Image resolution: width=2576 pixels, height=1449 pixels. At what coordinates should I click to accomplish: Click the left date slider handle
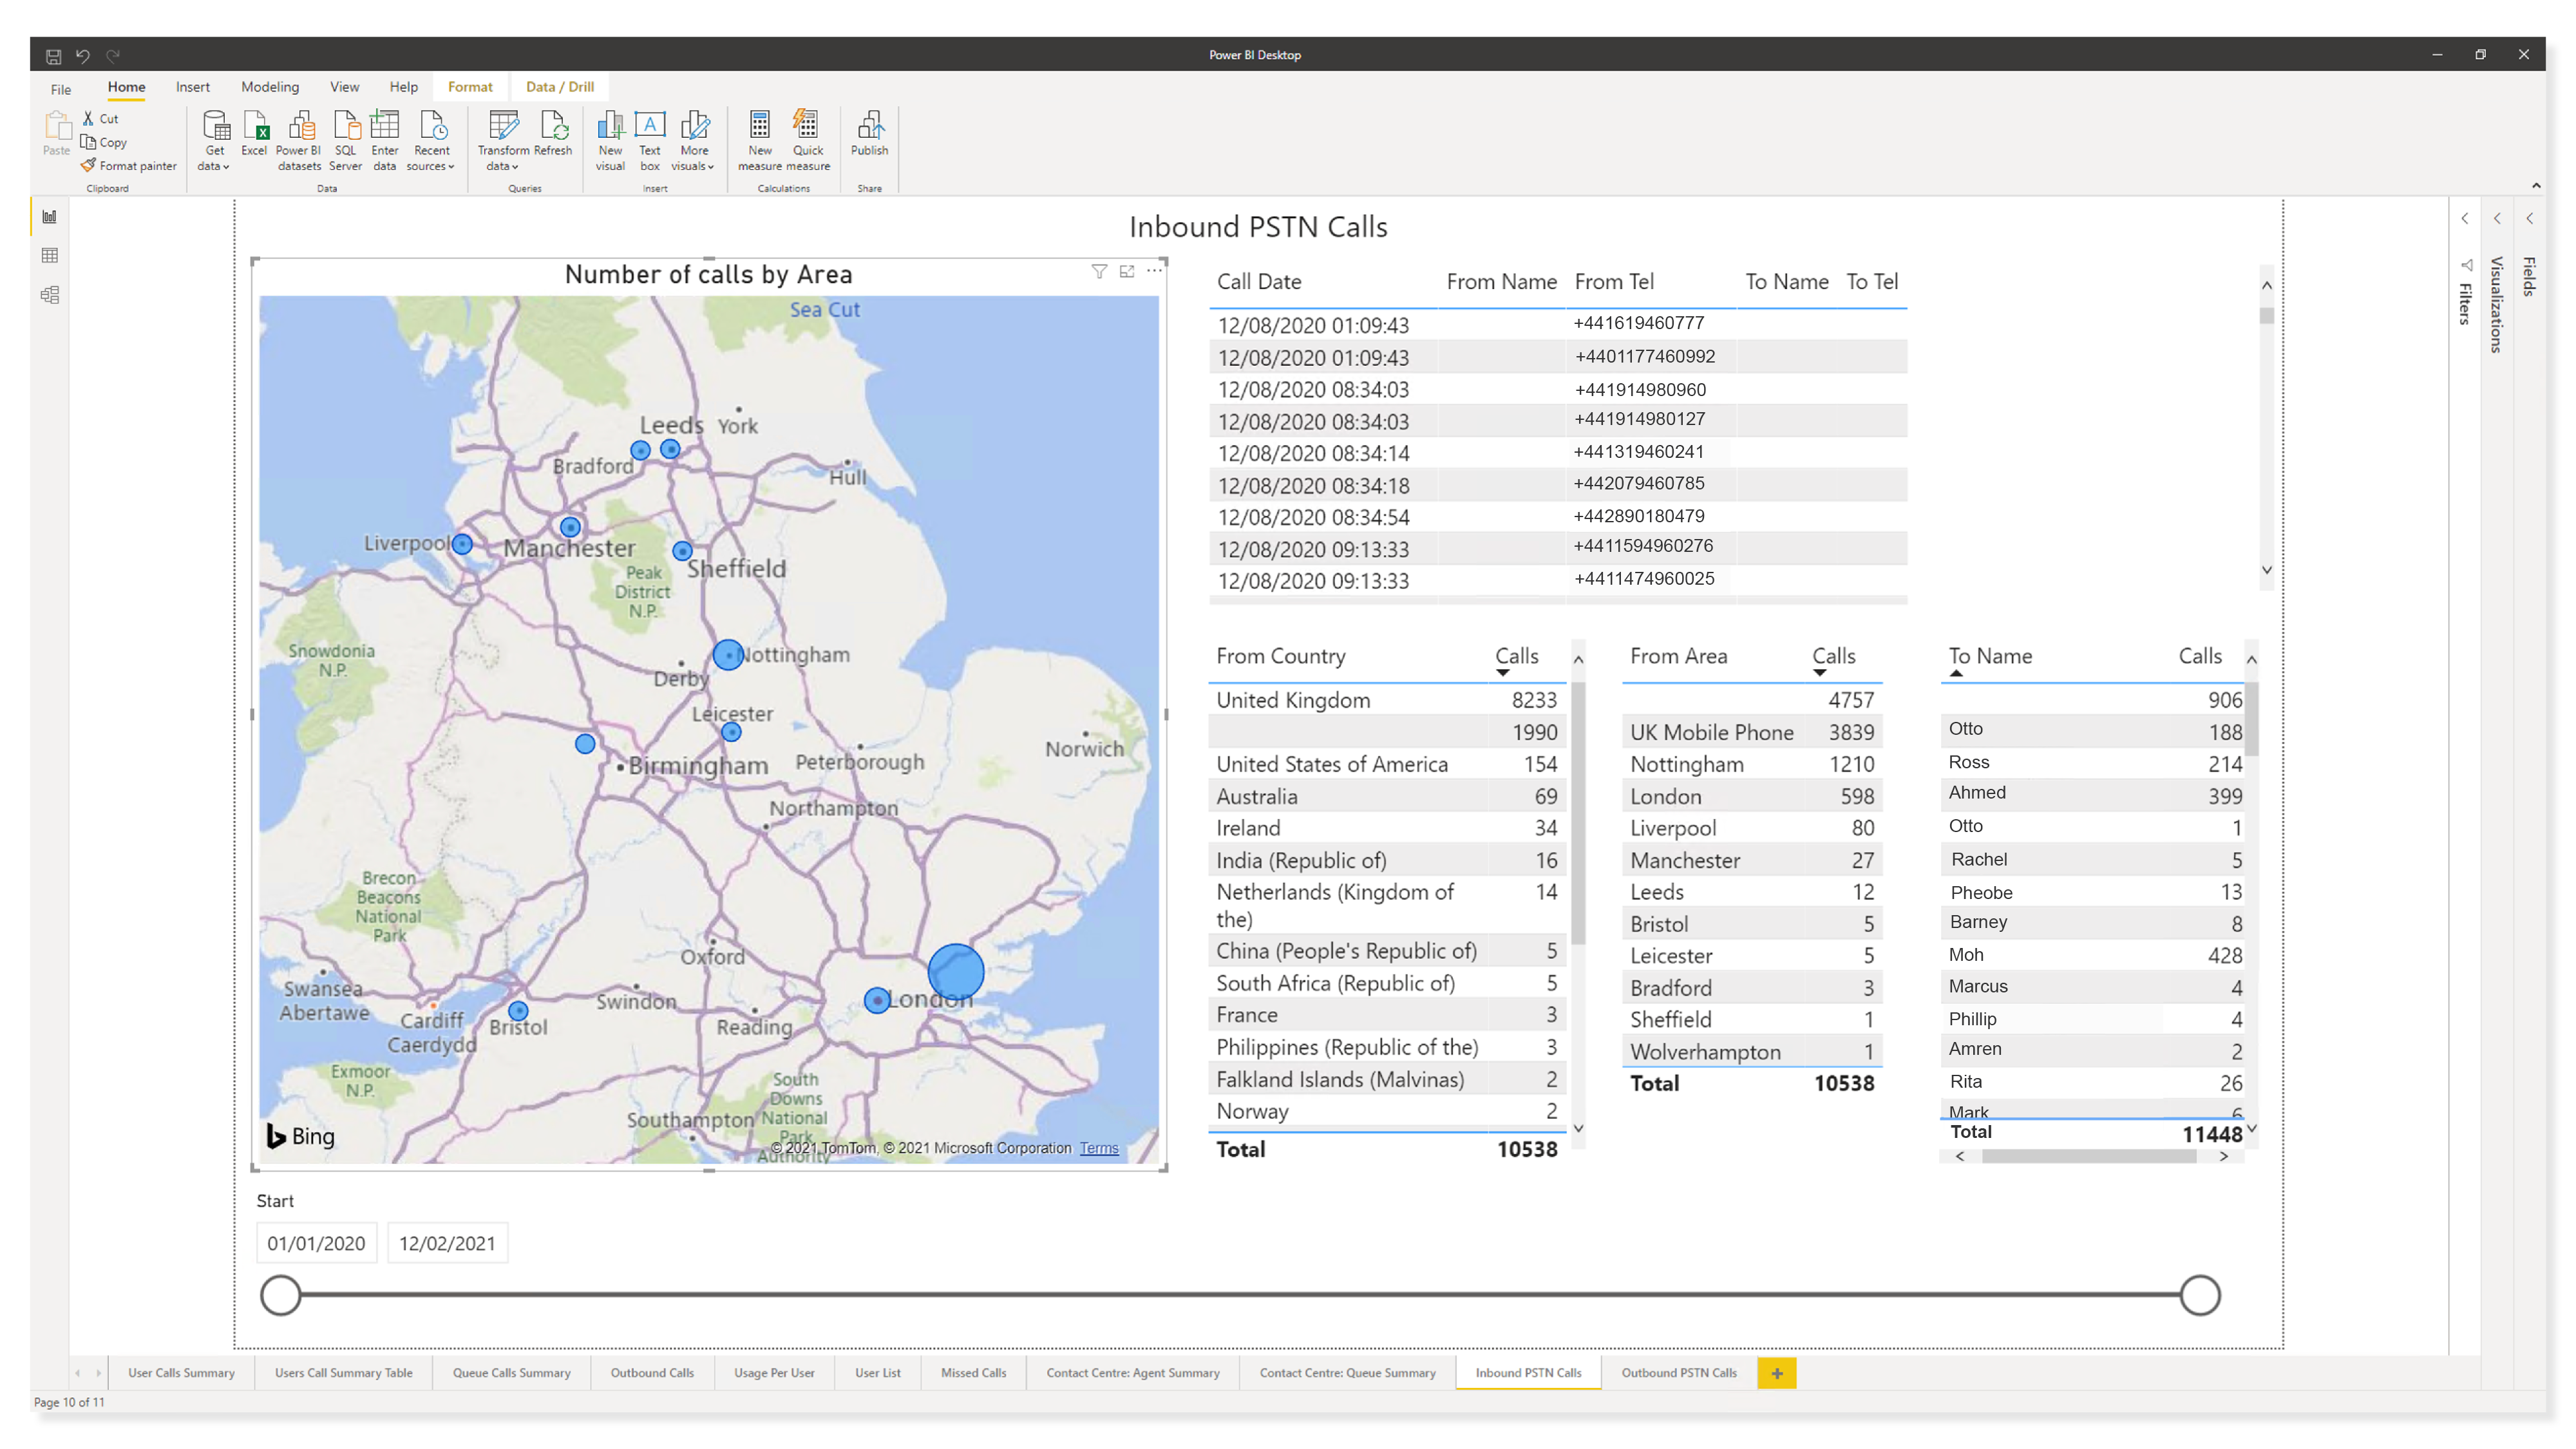[281, 1295]
